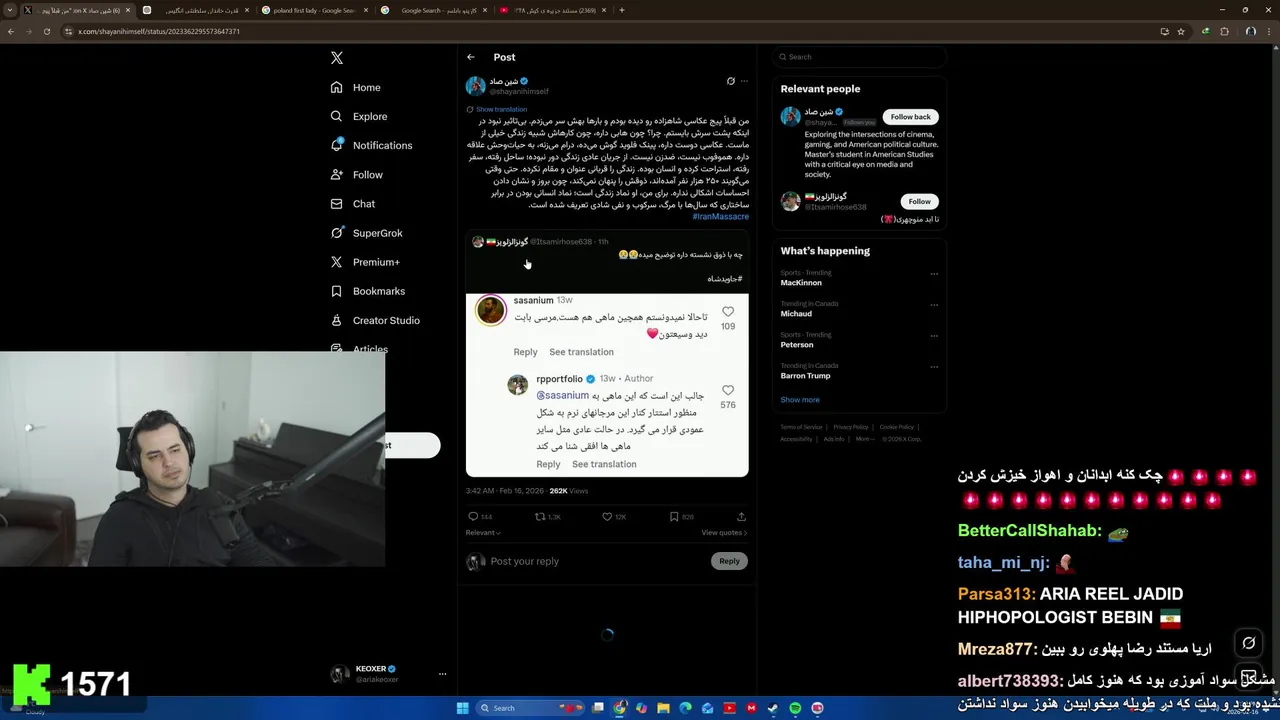Bookmark this page with the star icon
The width and height of the screenshot is (1280, 720).
pyautogui.click(x=1181, y=31)
